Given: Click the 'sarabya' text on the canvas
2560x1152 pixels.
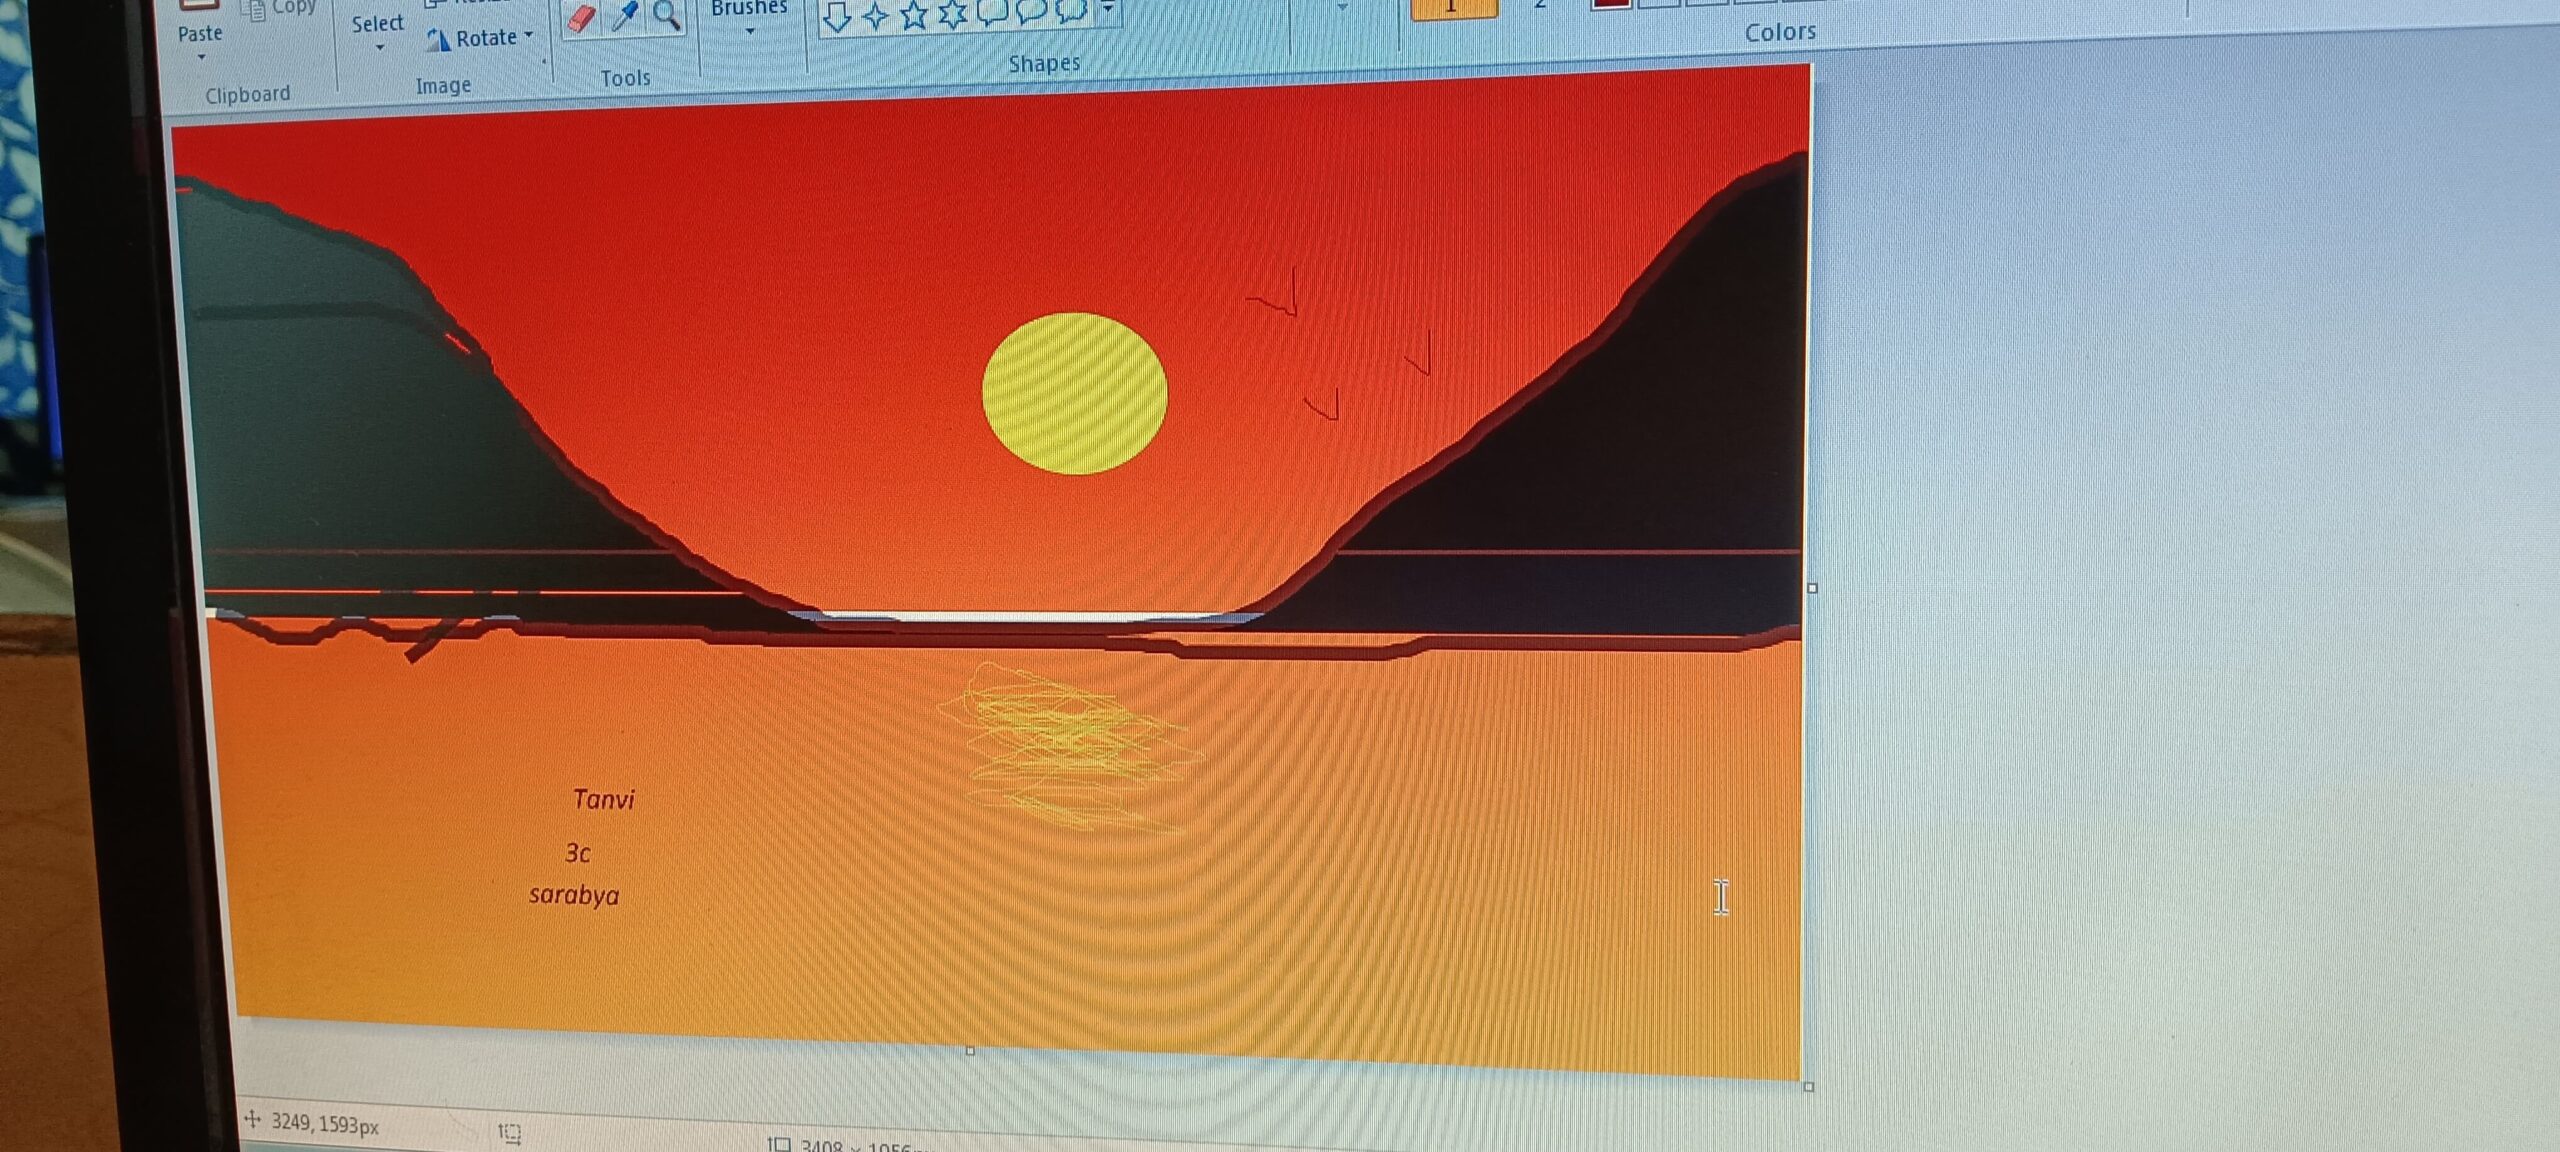Looking at the screenshot, I should (x=574, y=895).
